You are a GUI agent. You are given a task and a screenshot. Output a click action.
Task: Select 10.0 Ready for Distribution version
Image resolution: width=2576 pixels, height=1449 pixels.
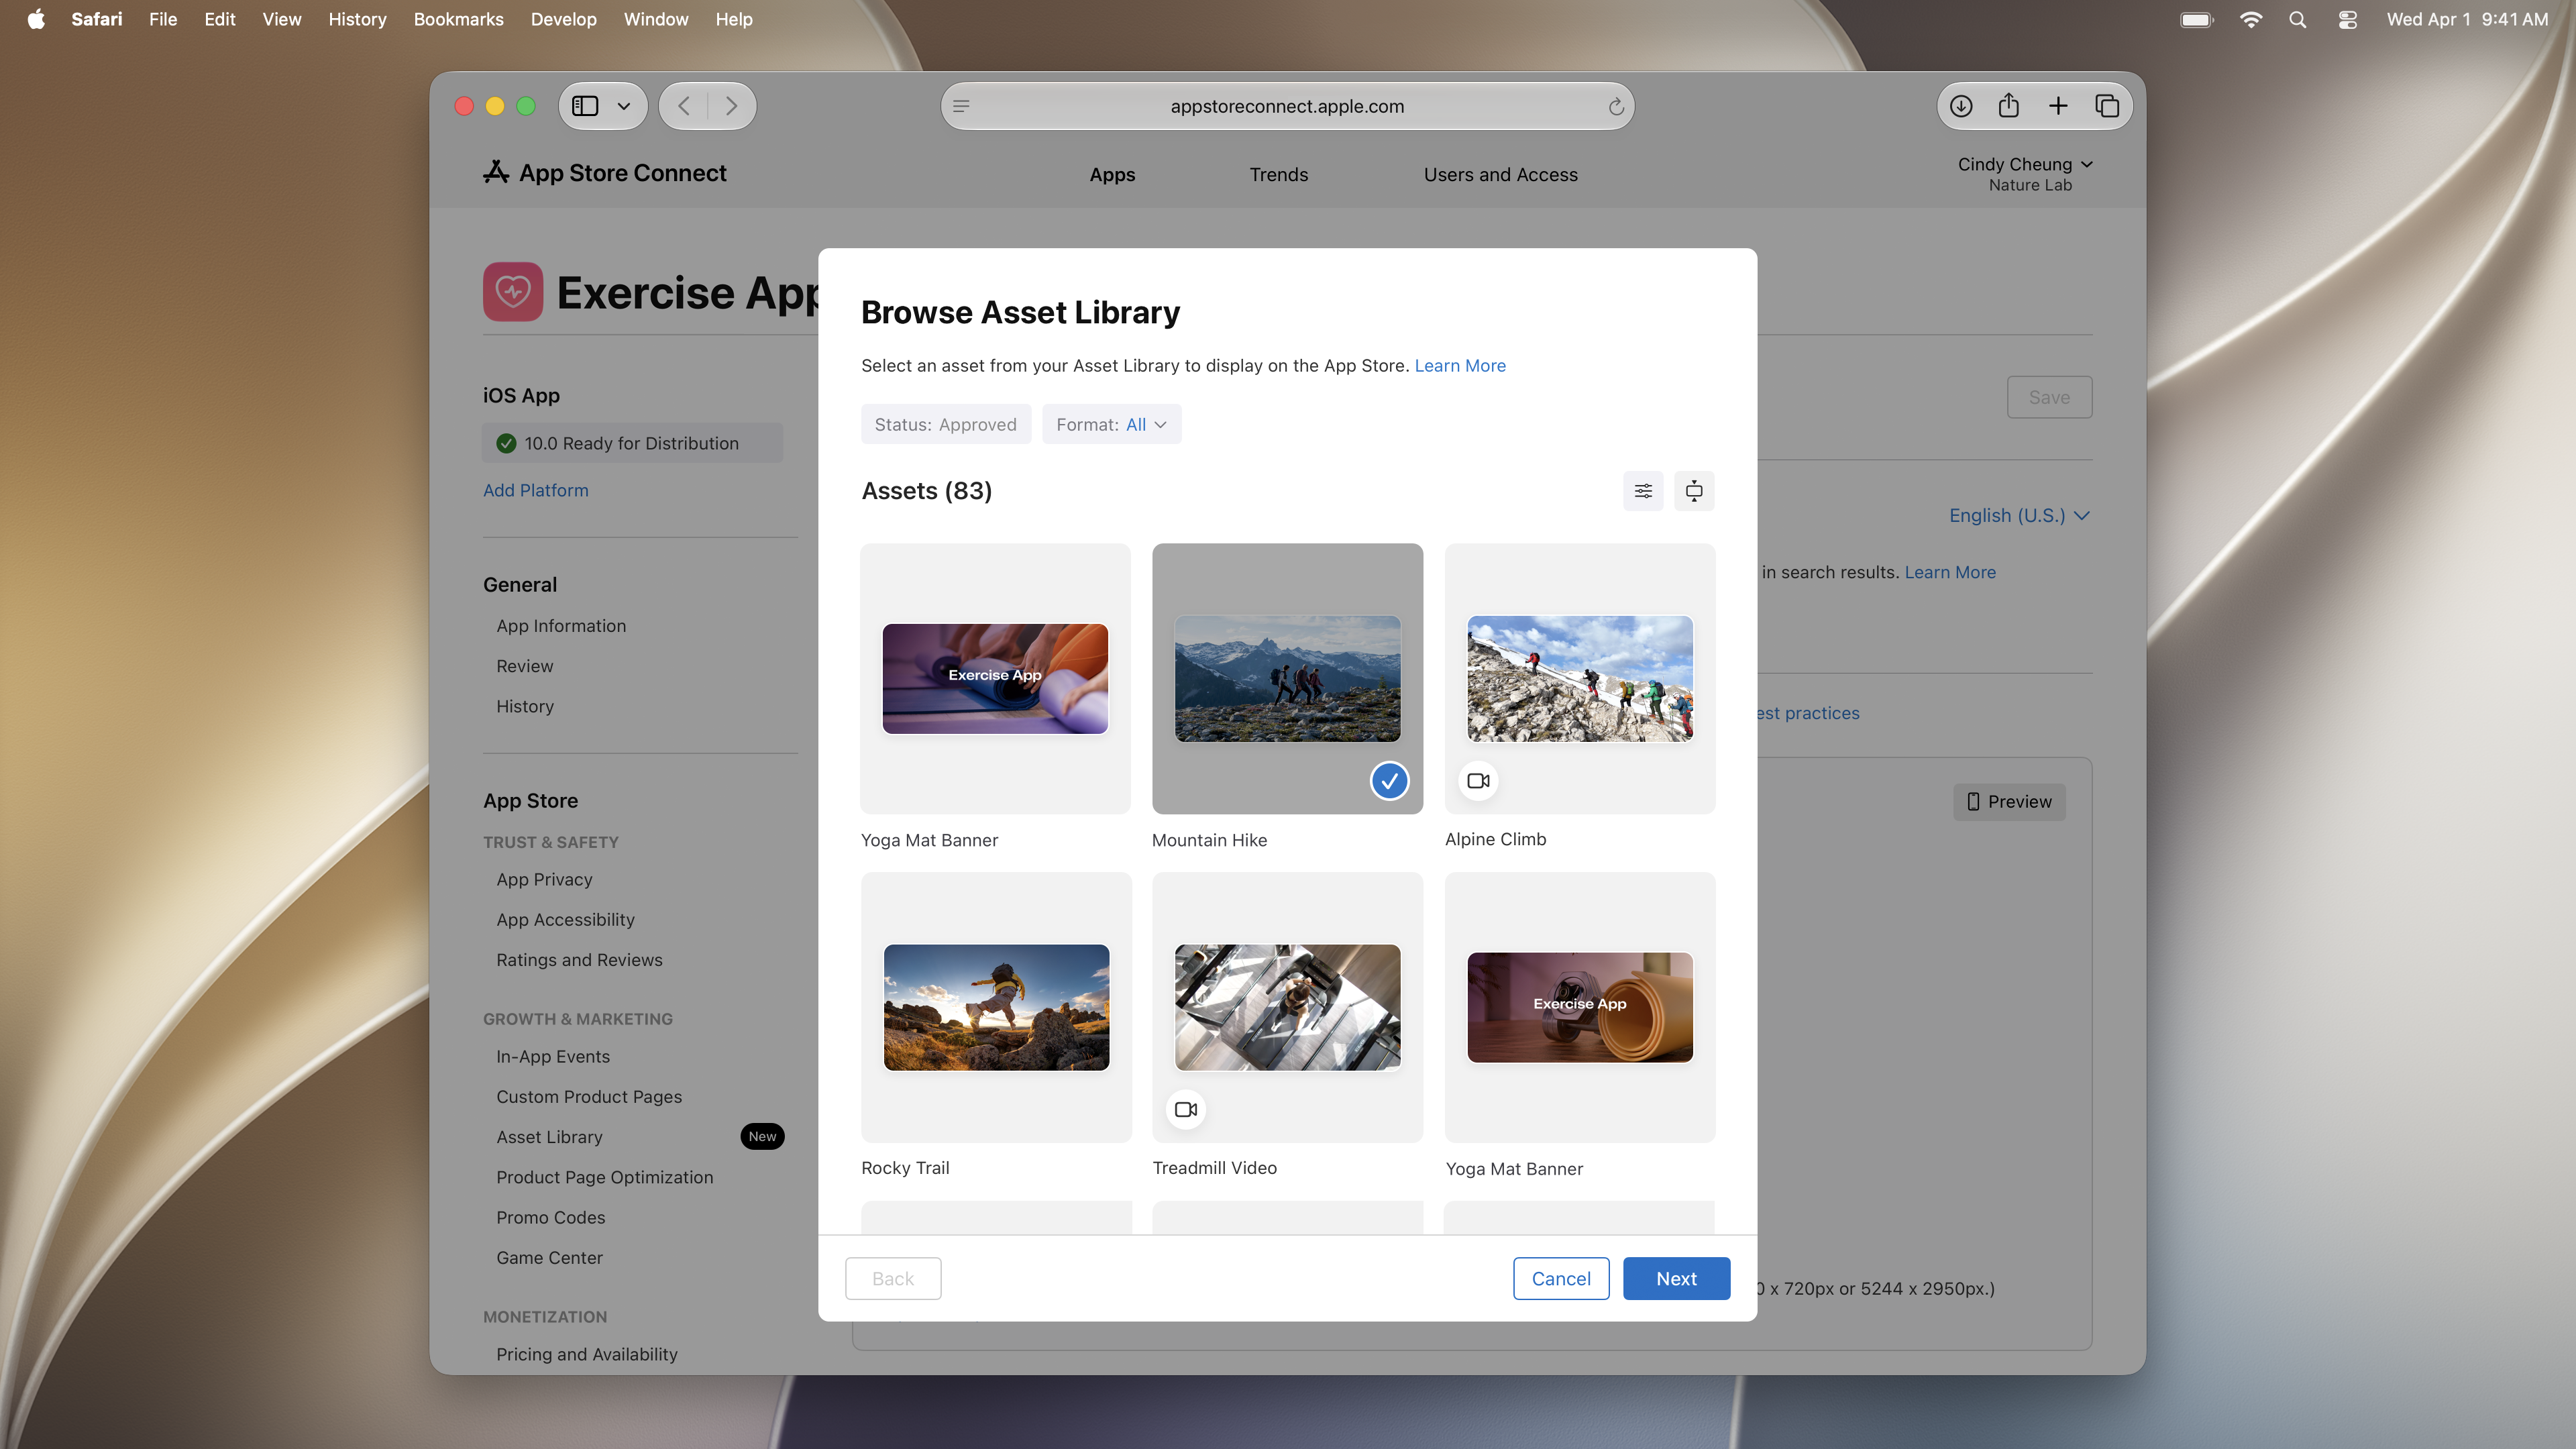pos(632,443)
